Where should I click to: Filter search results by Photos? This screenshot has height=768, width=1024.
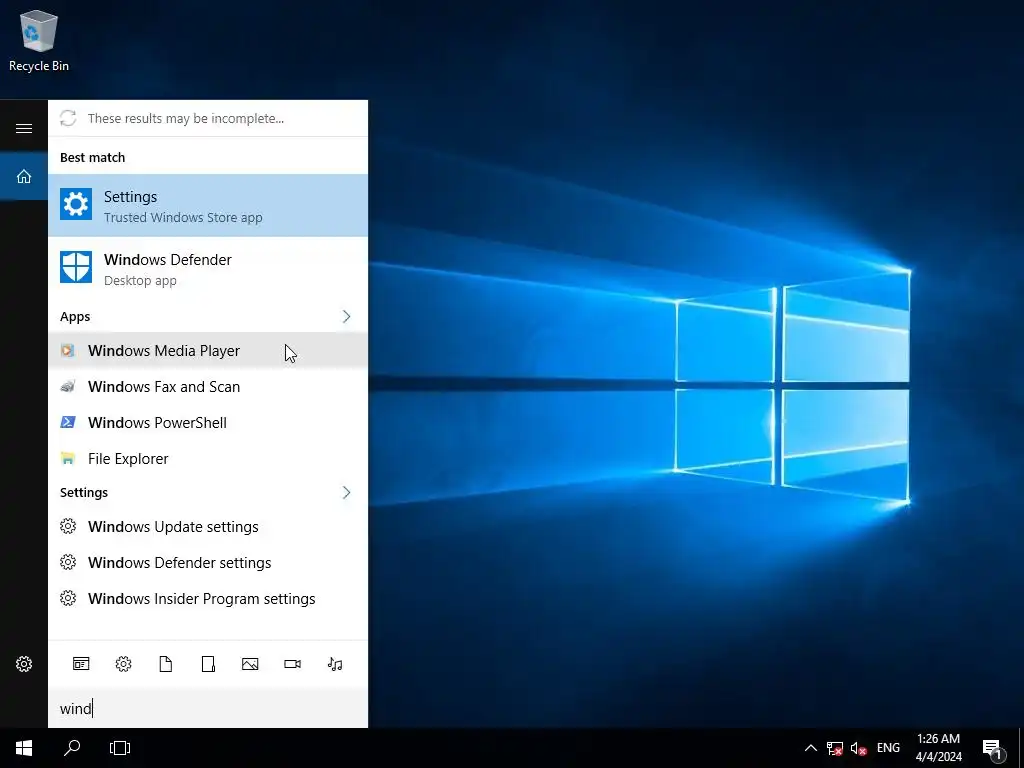pos(250,664)
